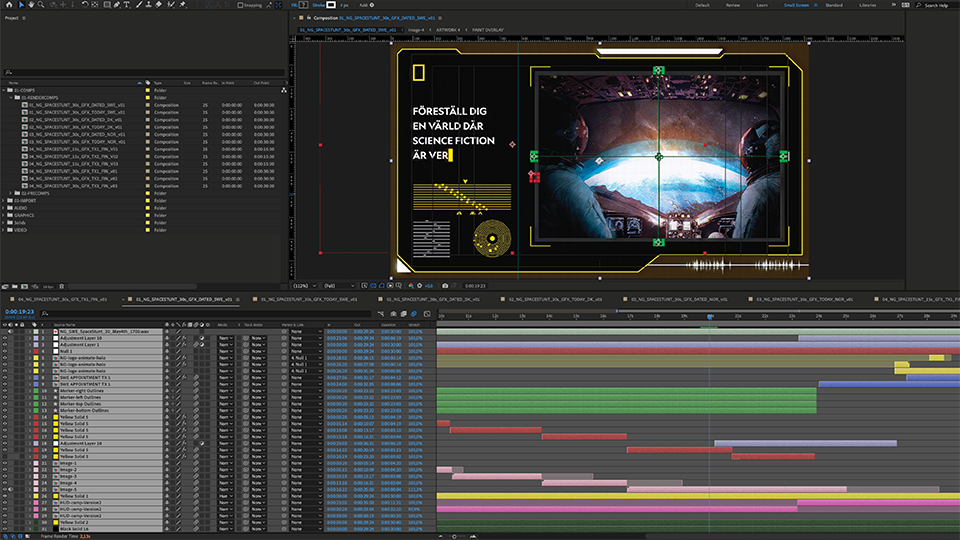Toggle visibility of first SWE APPOINTMENT TX 1 layer

[x=5, y=378]
